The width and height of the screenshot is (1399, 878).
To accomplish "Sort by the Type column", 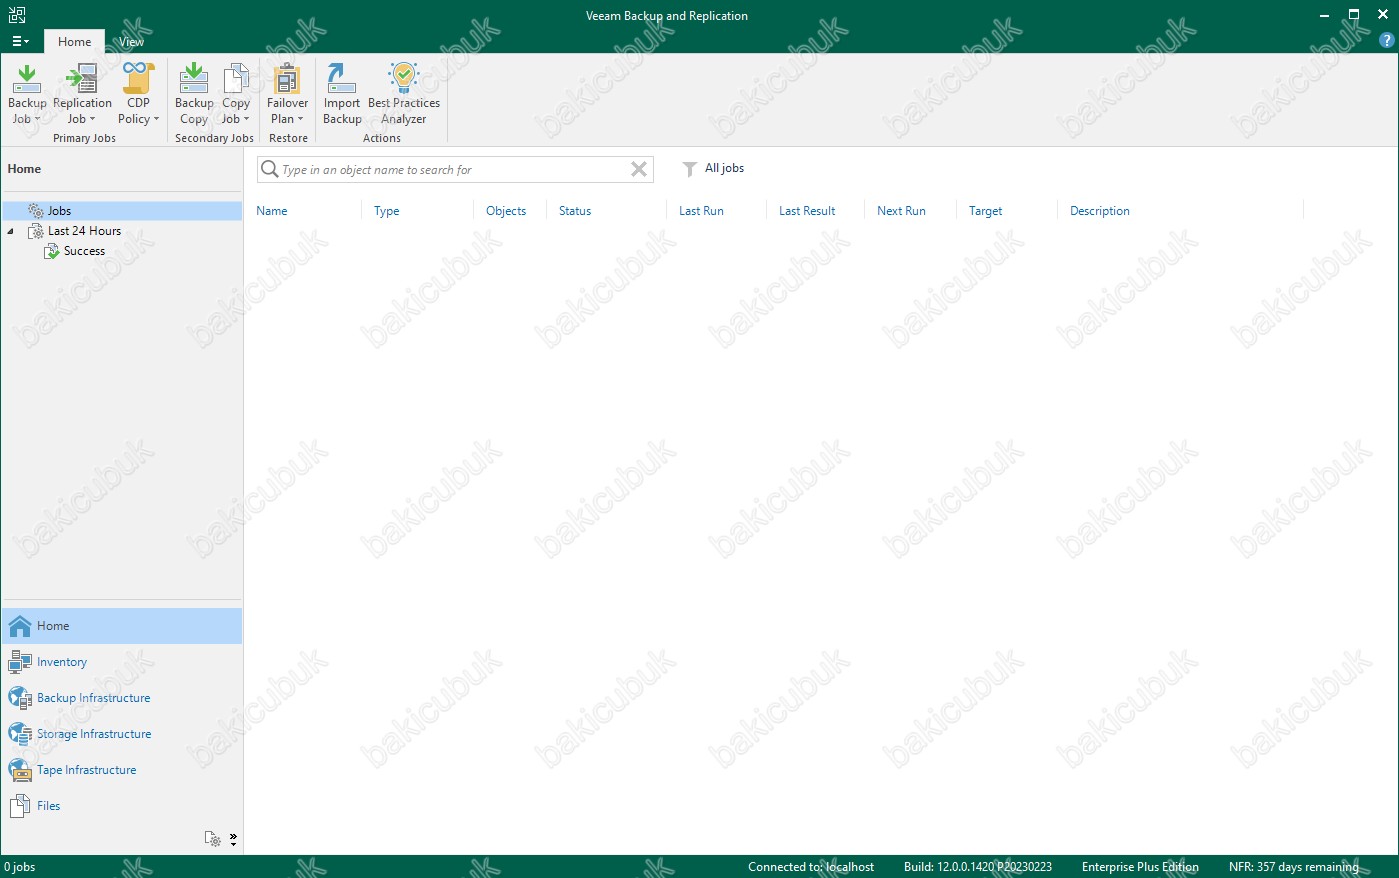I will [x=387, y=211].
